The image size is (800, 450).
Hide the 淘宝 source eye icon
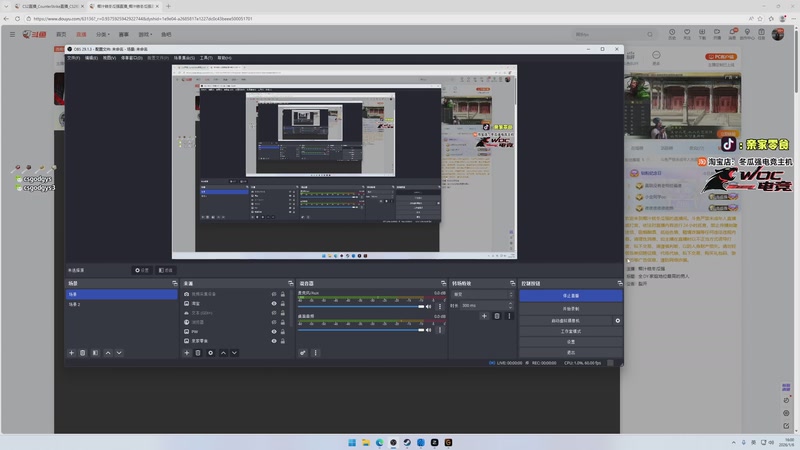click(x=273, y=304)
